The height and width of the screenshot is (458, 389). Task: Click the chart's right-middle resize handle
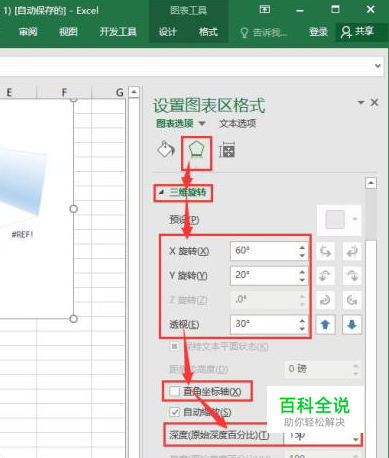click(74, 209)
